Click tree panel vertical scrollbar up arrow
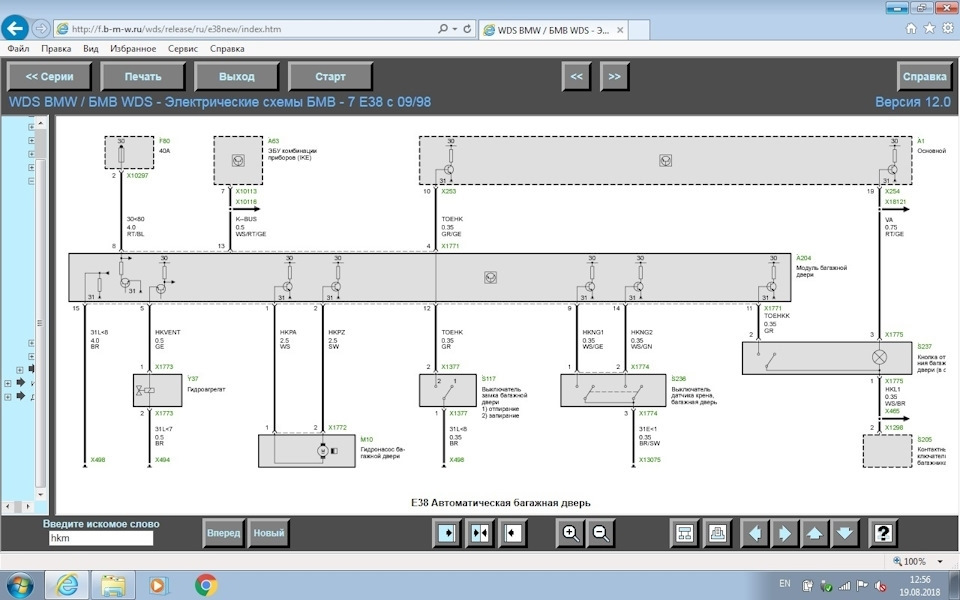The height and width of the screenshot is (600, 960). tap(41, 123)
